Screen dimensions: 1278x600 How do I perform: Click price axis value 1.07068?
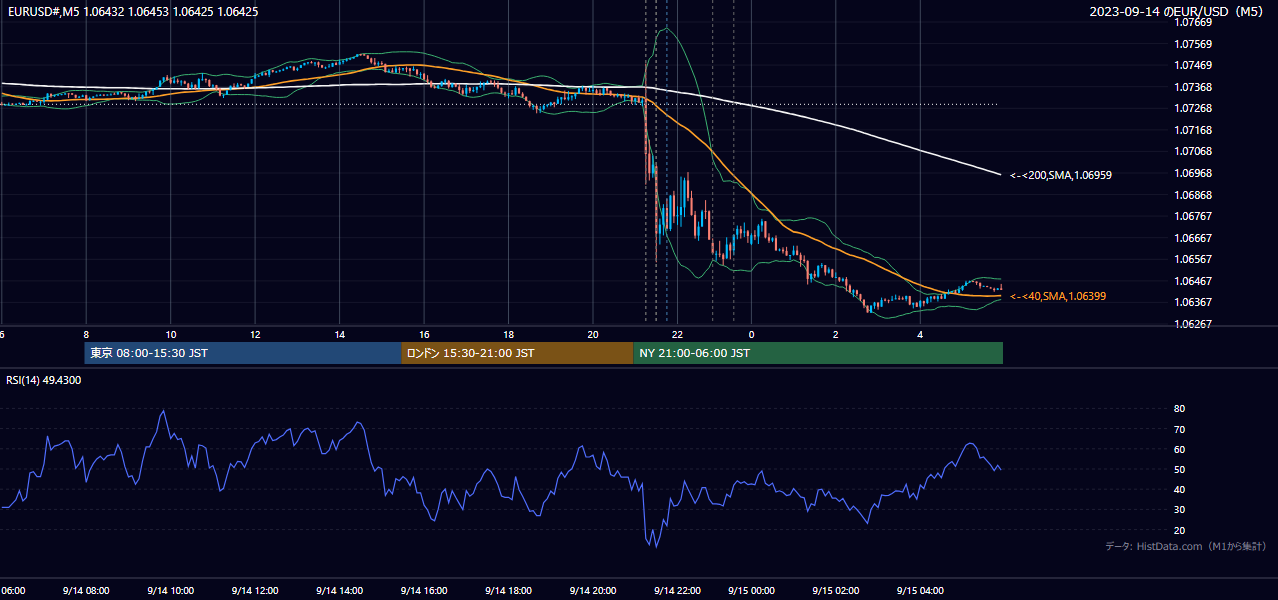tap(1192, 151)
